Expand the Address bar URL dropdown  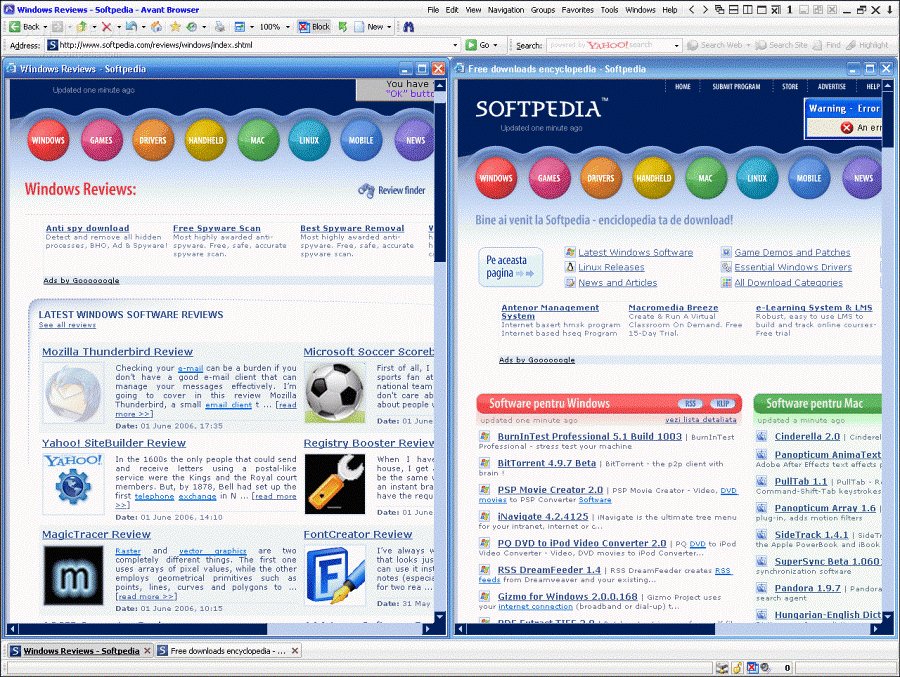(x=455, y=45)
